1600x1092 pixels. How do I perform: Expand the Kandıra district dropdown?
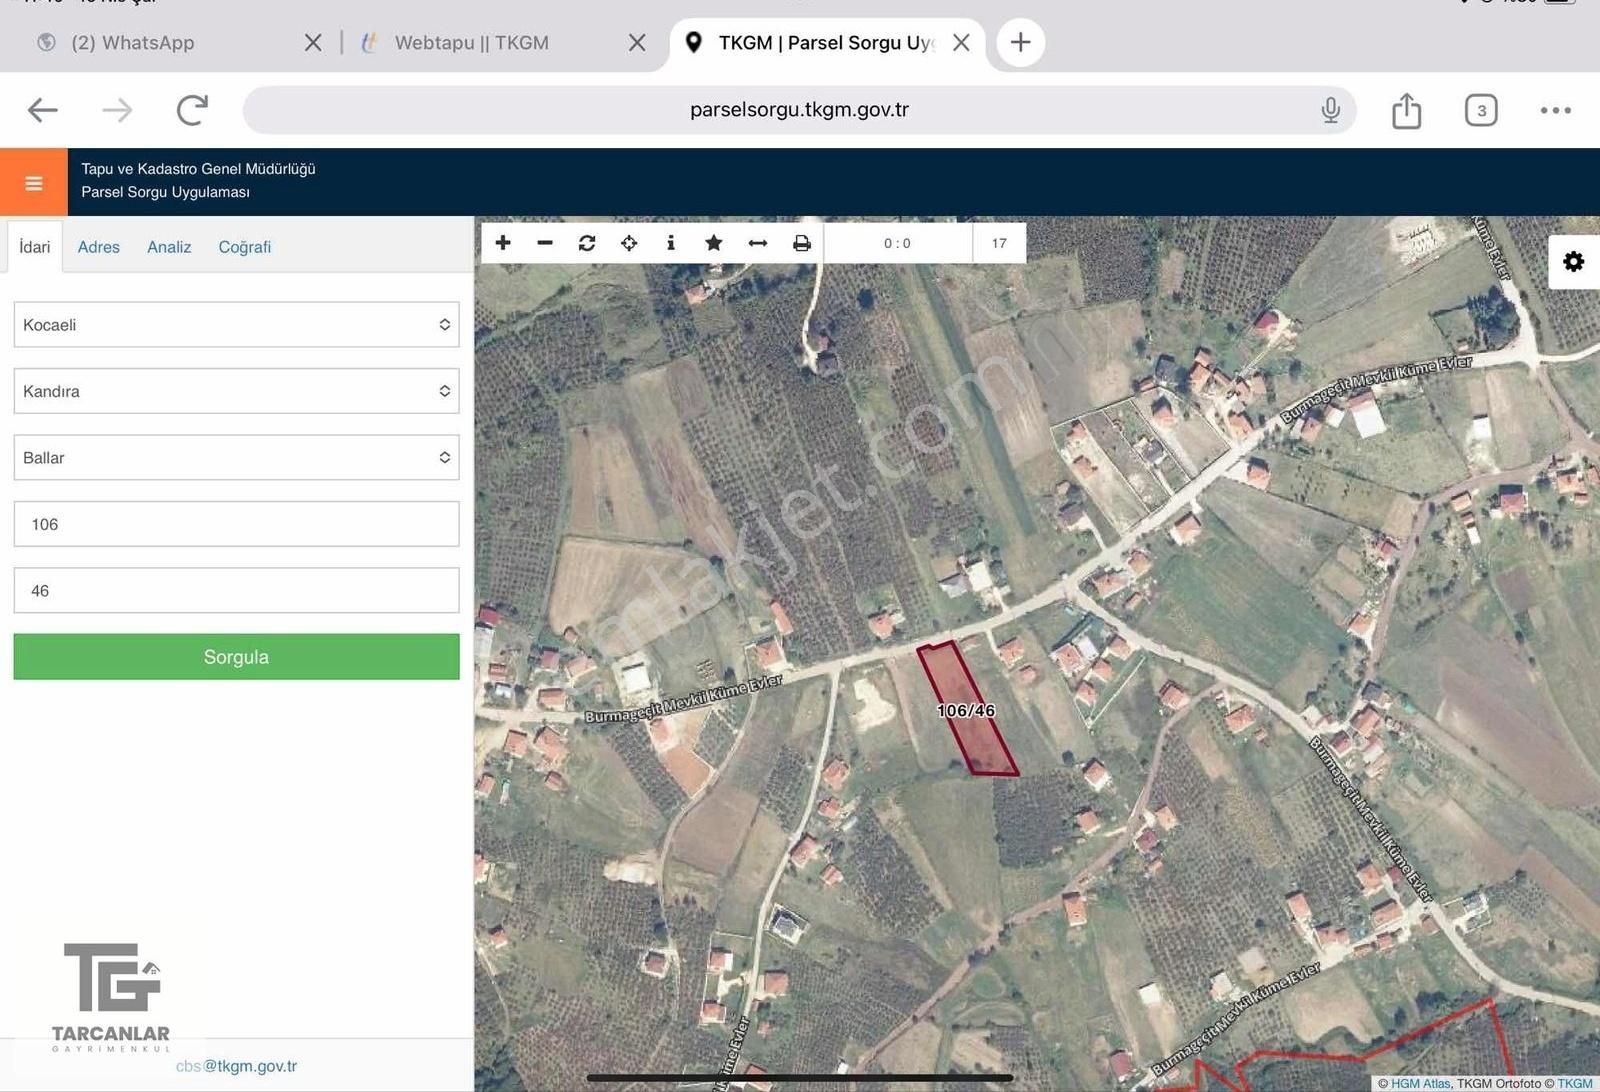tap(236, 391)
